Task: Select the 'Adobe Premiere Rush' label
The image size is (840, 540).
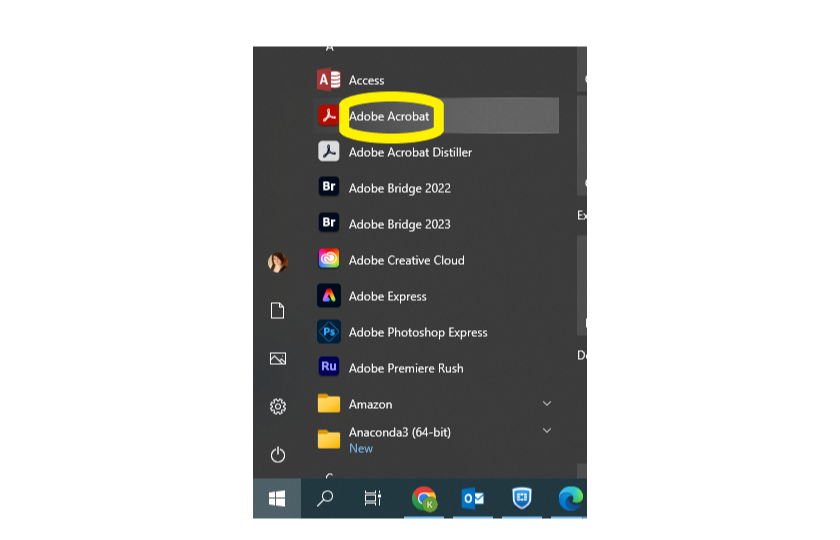Action: tap(406, 368)
